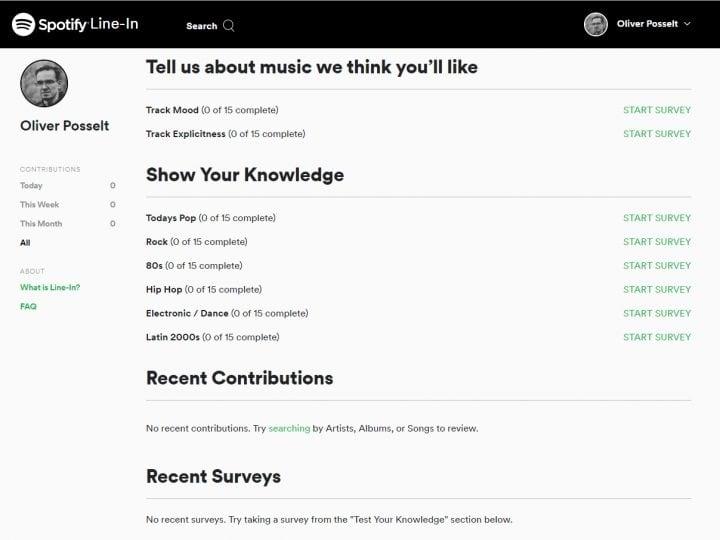Select This Month contributions filter
720x540 pixels.
tap(42, 224)
